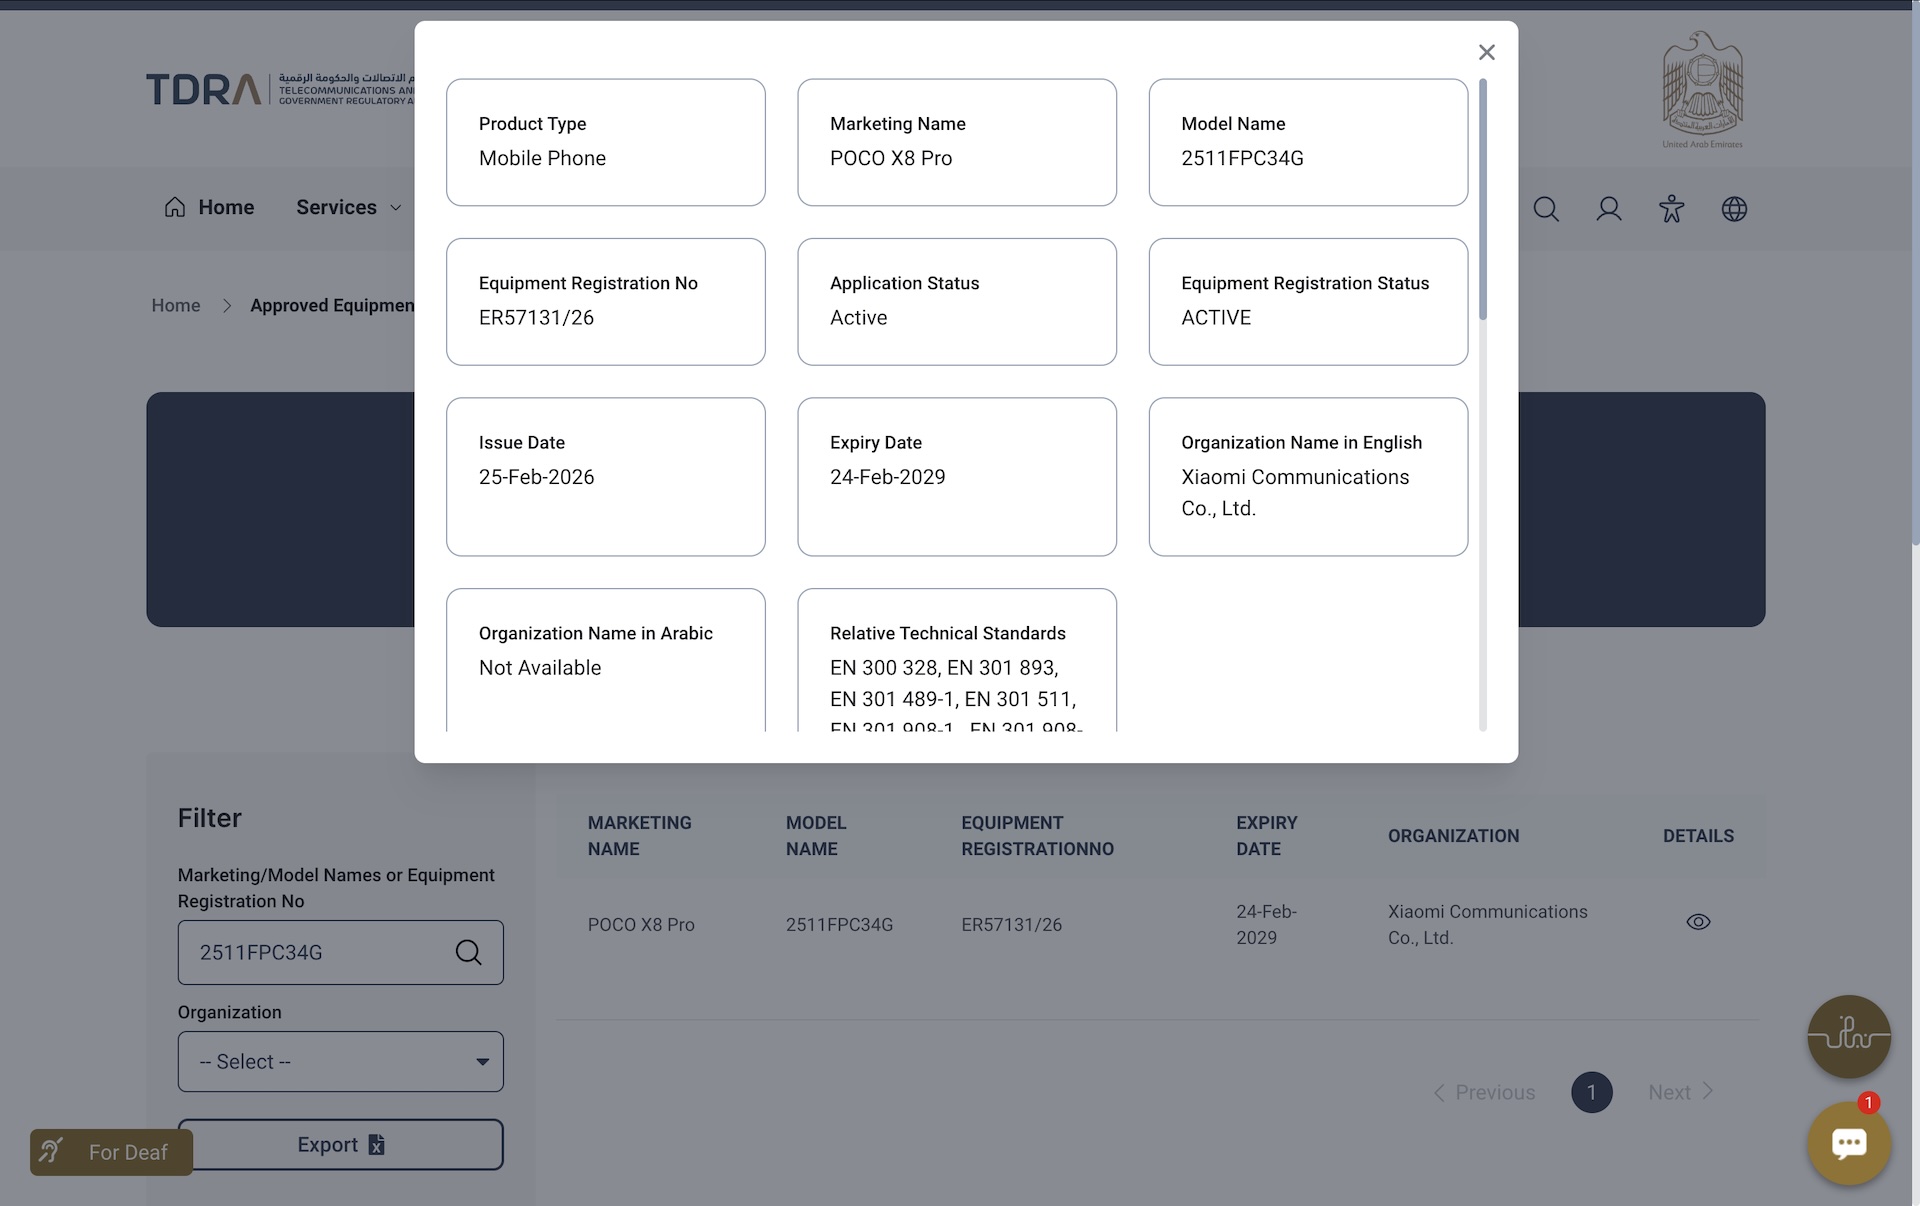1920x1206 pixels.
Task: Expand the Services menu chevron
Action: (396, 208)
